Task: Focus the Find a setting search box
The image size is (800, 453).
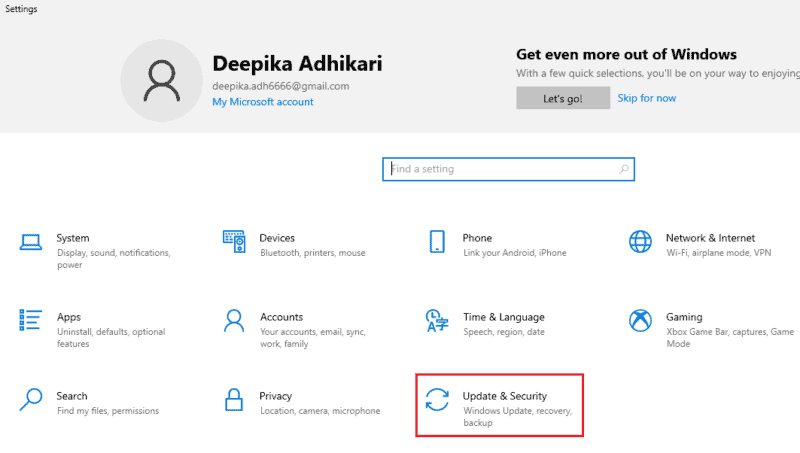Action: click(x=500, y=169)
